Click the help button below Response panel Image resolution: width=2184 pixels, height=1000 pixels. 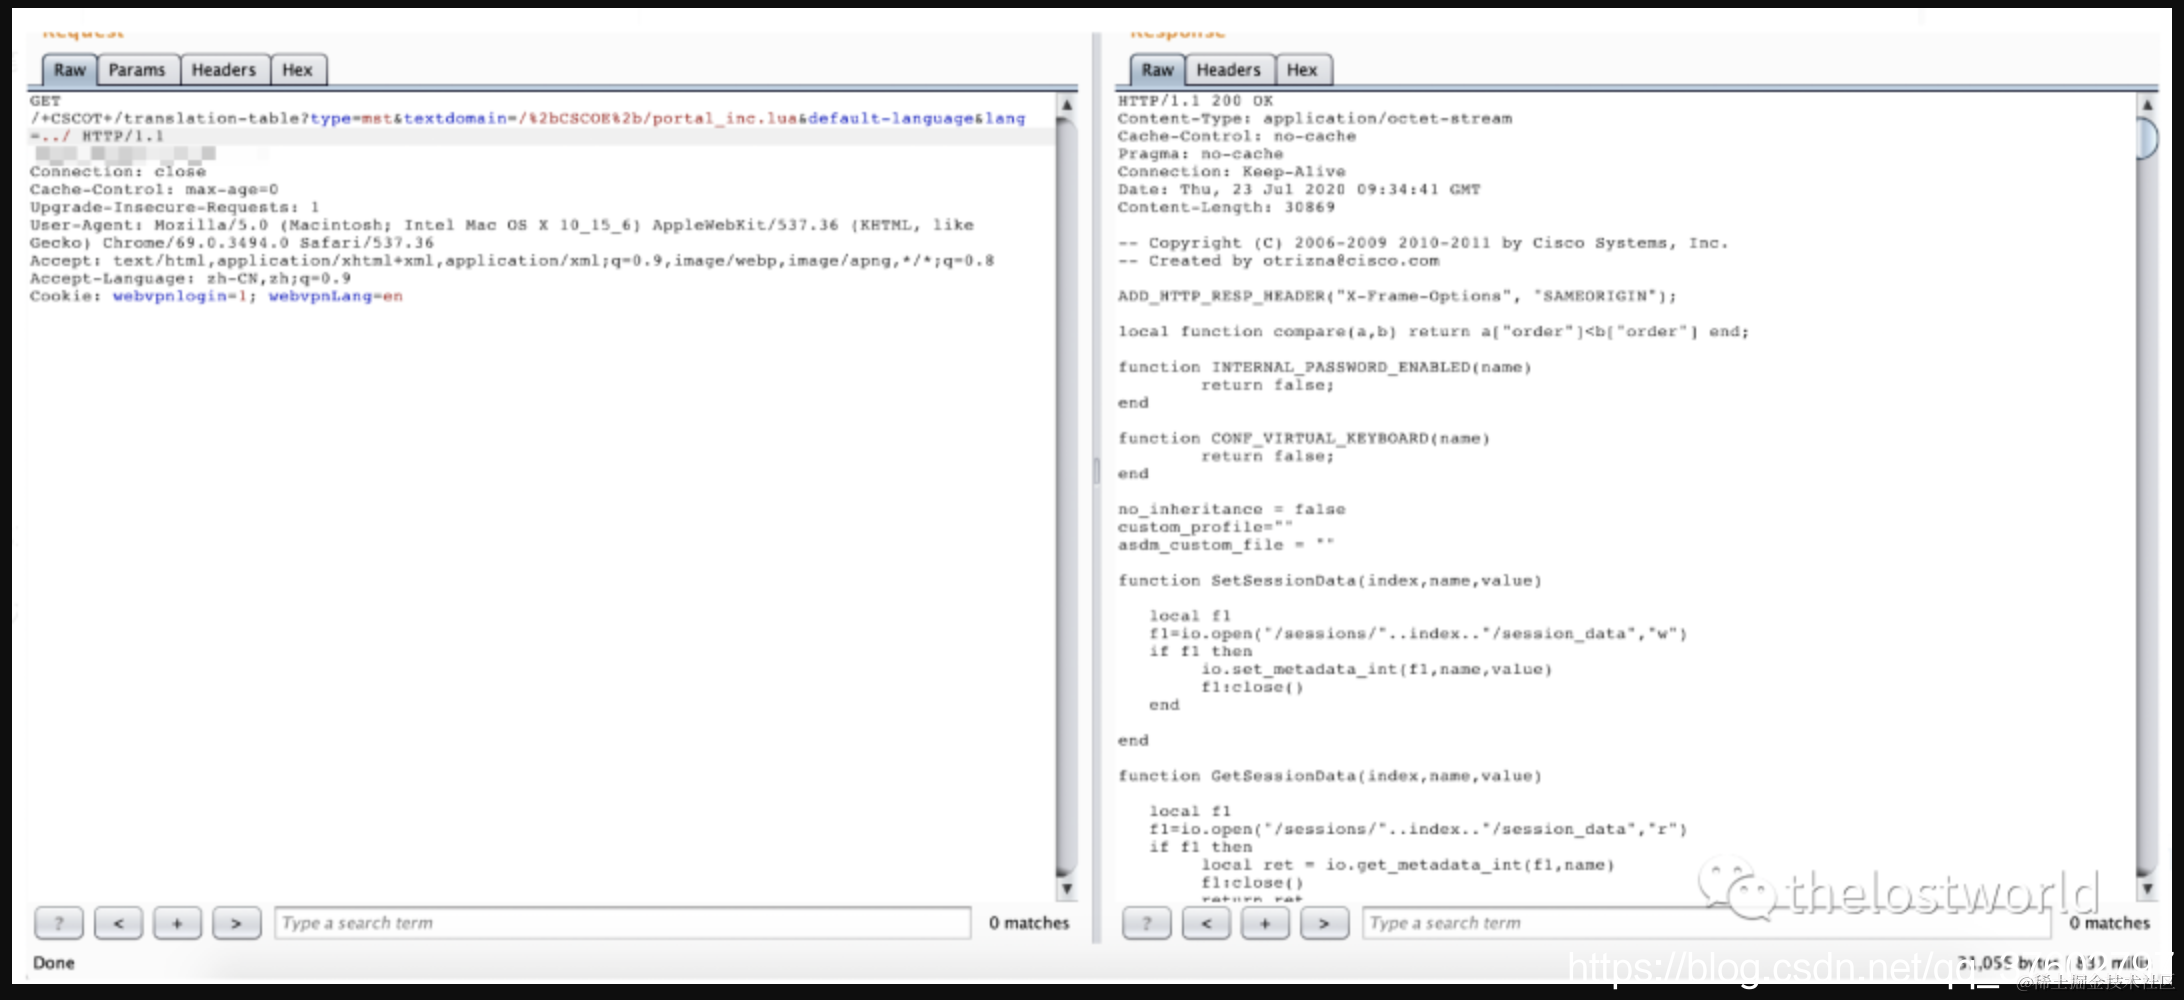[x=1147, y=923]
